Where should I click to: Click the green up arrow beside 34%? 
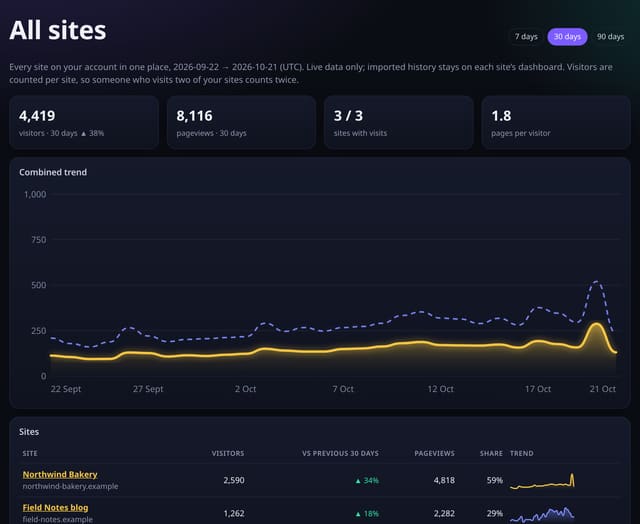(x=358, y=481)
